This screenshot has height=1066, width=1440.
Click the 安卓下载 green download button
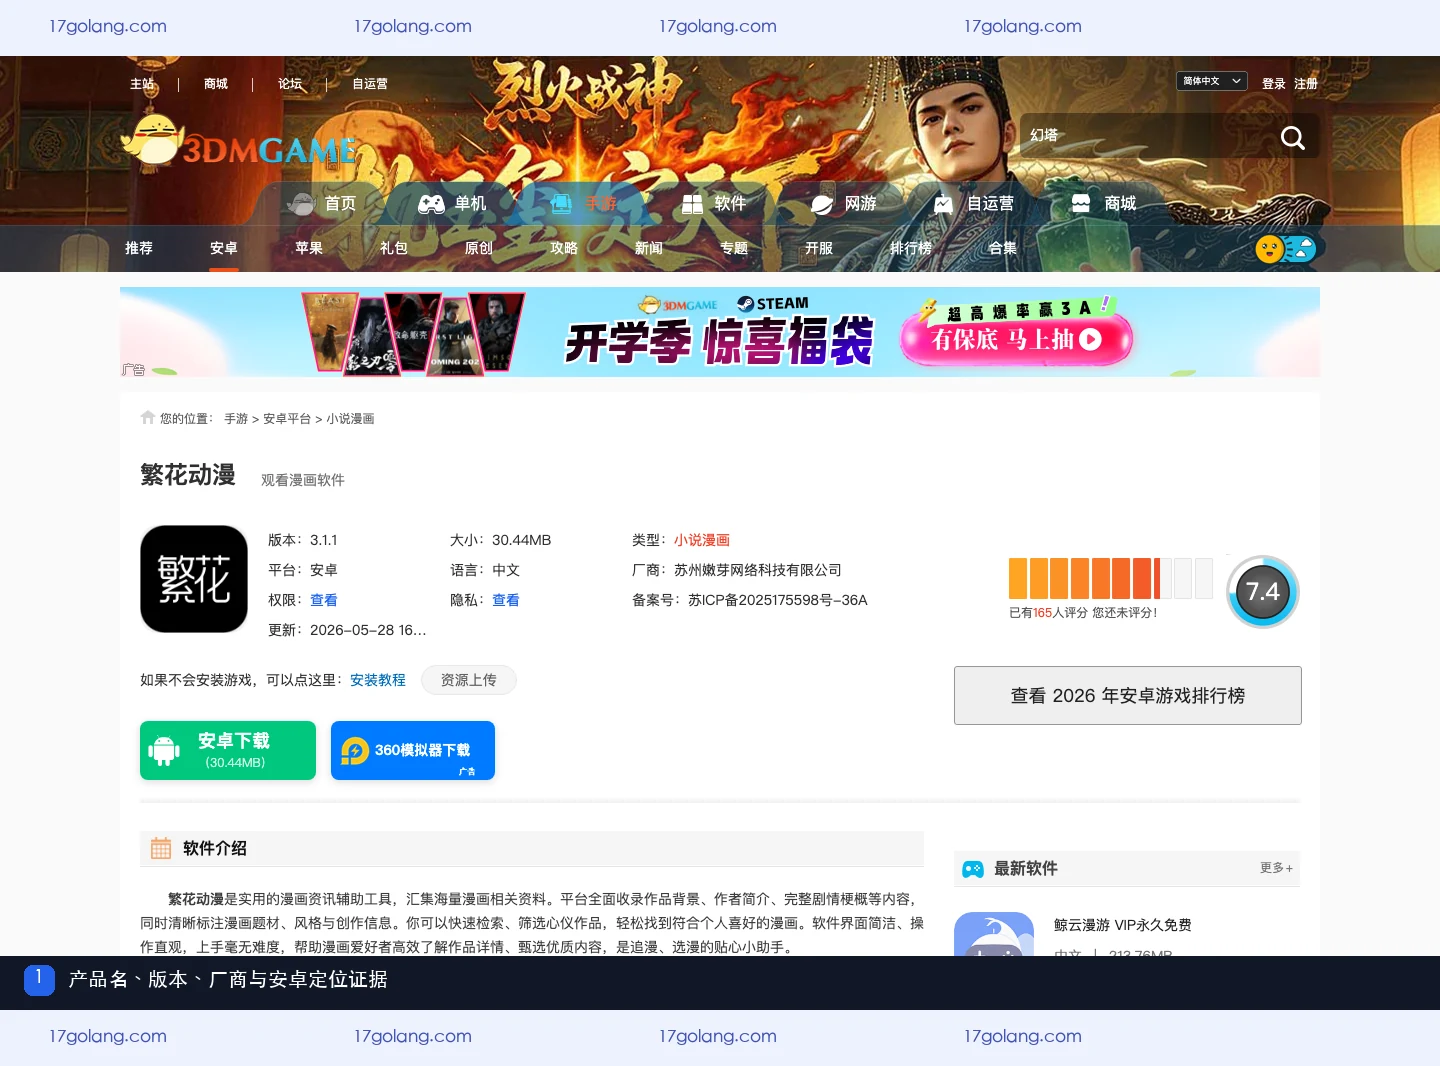228,750
